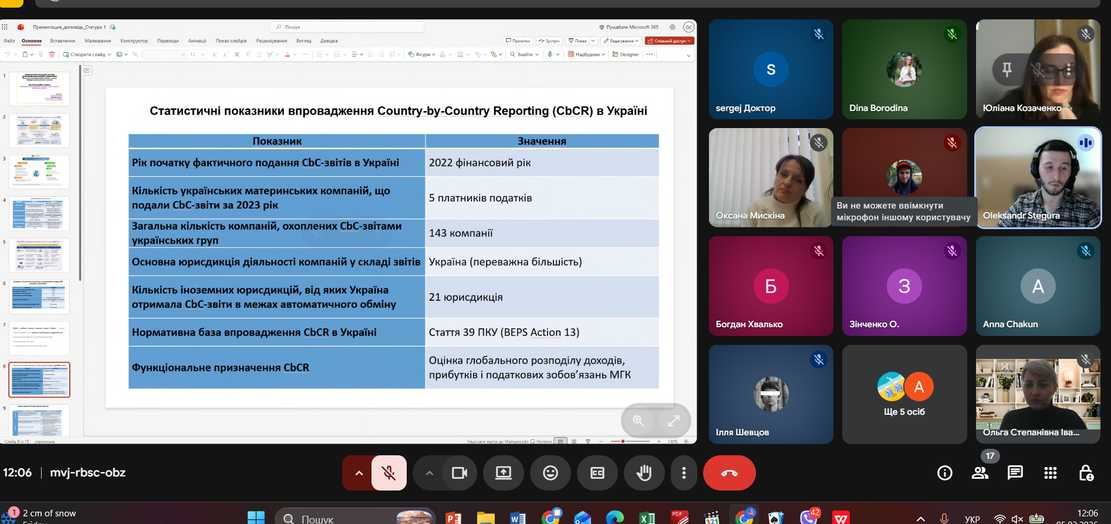Unmute the microphone in Meet toolbar

tap(389, 473)
